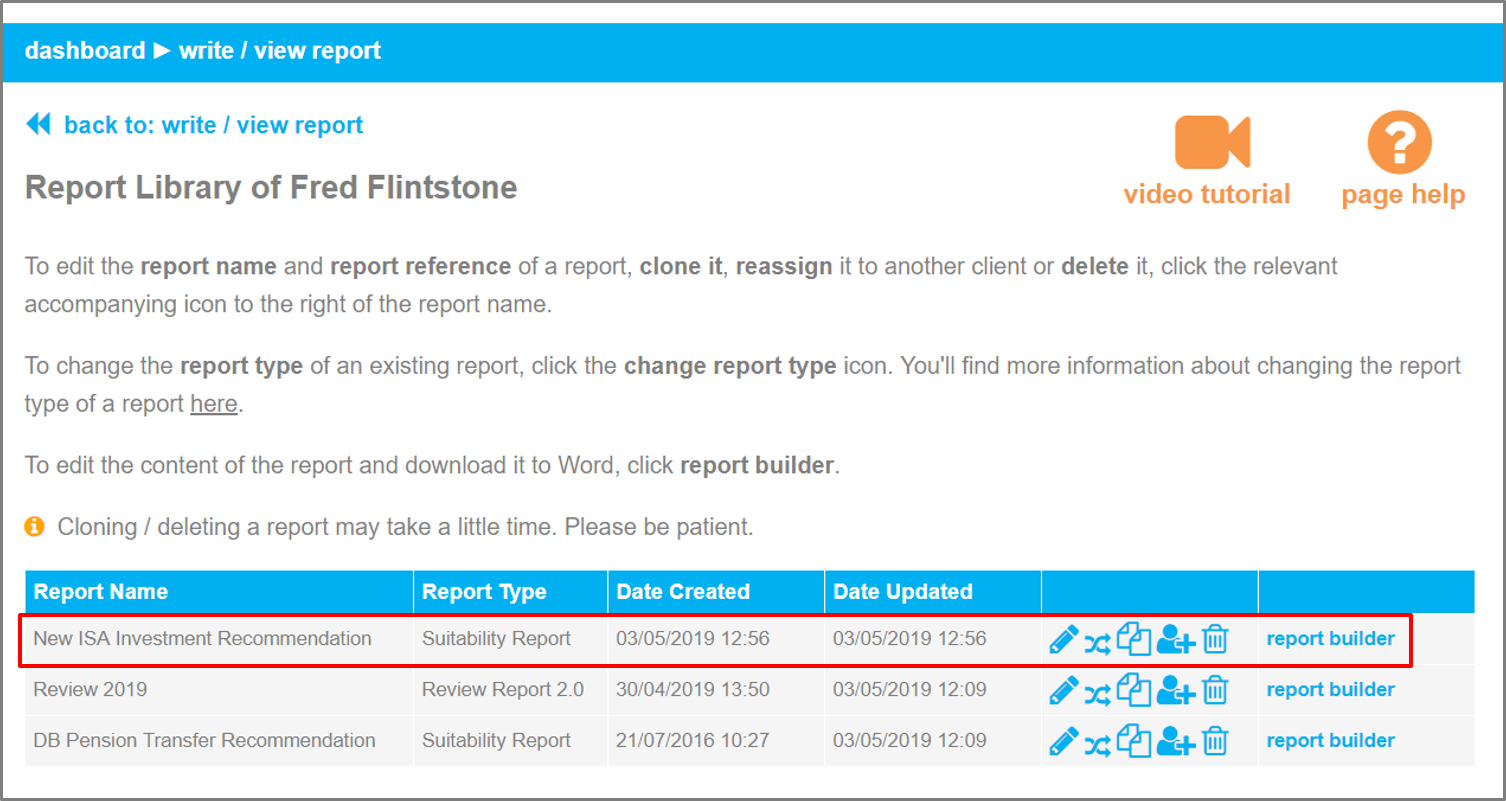The width and height of the screenshot is (1506, 801).
Task: Click the "Report Name" column header
Action: 99,591
